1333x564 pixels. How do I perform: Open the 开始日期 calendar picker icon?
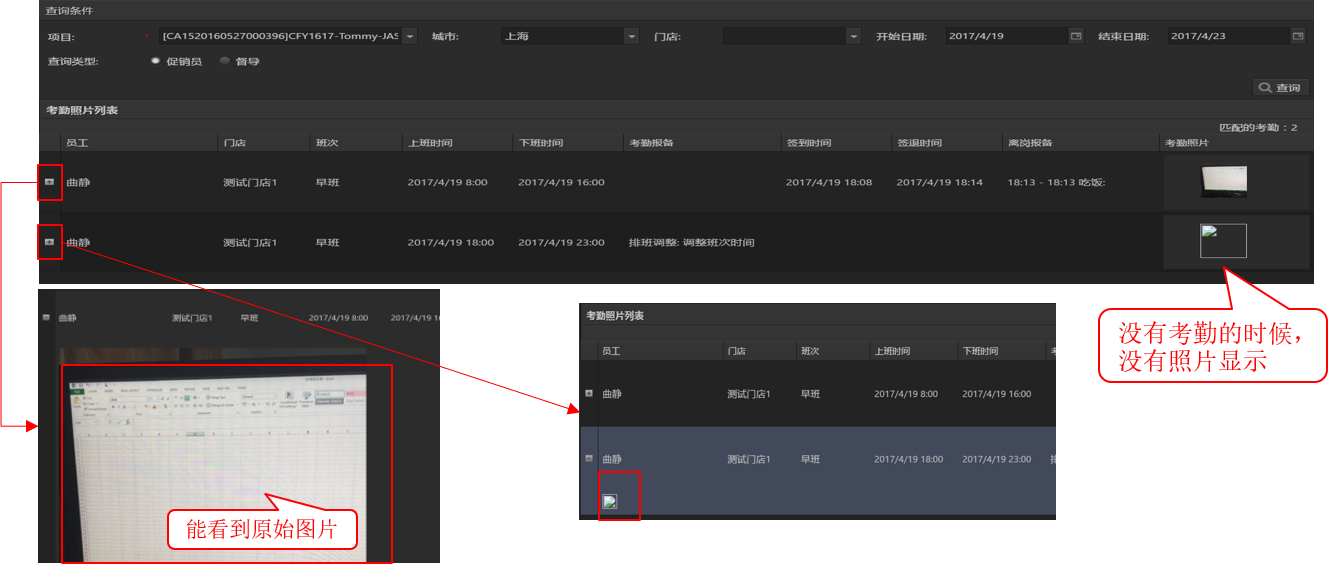coord(1076,36)
